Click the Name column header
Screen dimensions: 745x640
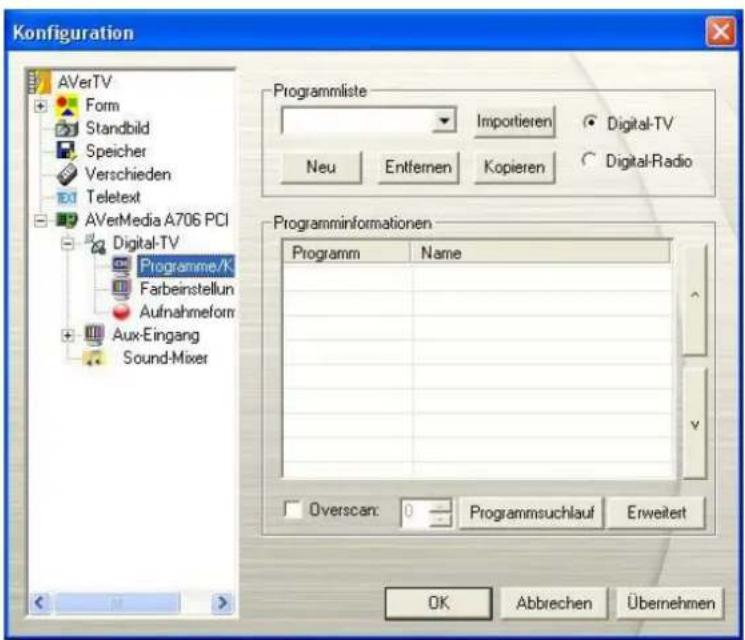[x=540, y=253]
